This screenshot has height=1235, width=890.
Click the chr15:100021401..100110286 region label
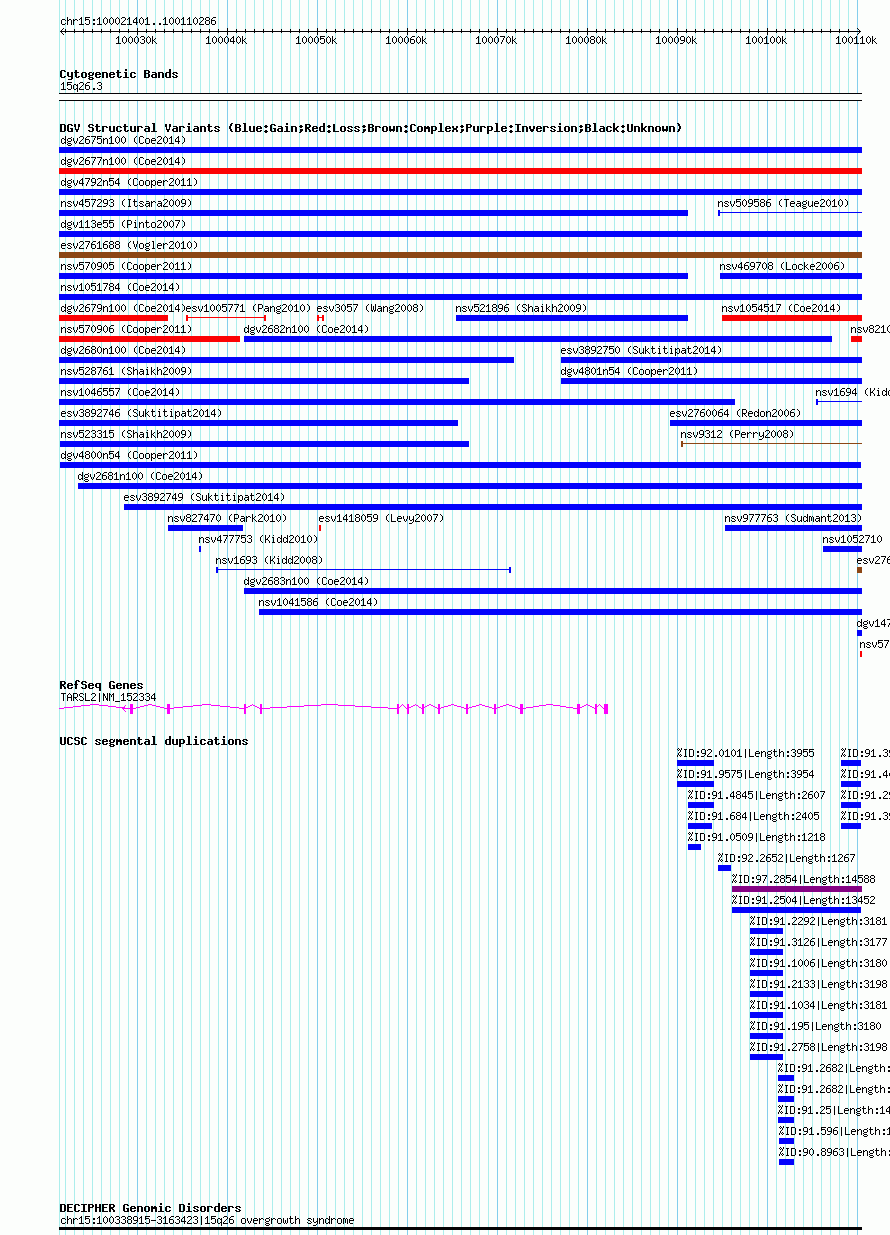pyautogui.click(x=138, y=21)
